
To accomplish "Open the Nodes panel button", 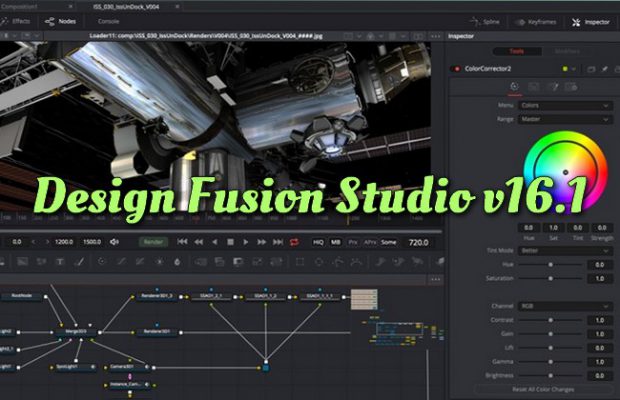I will point(60,21).
